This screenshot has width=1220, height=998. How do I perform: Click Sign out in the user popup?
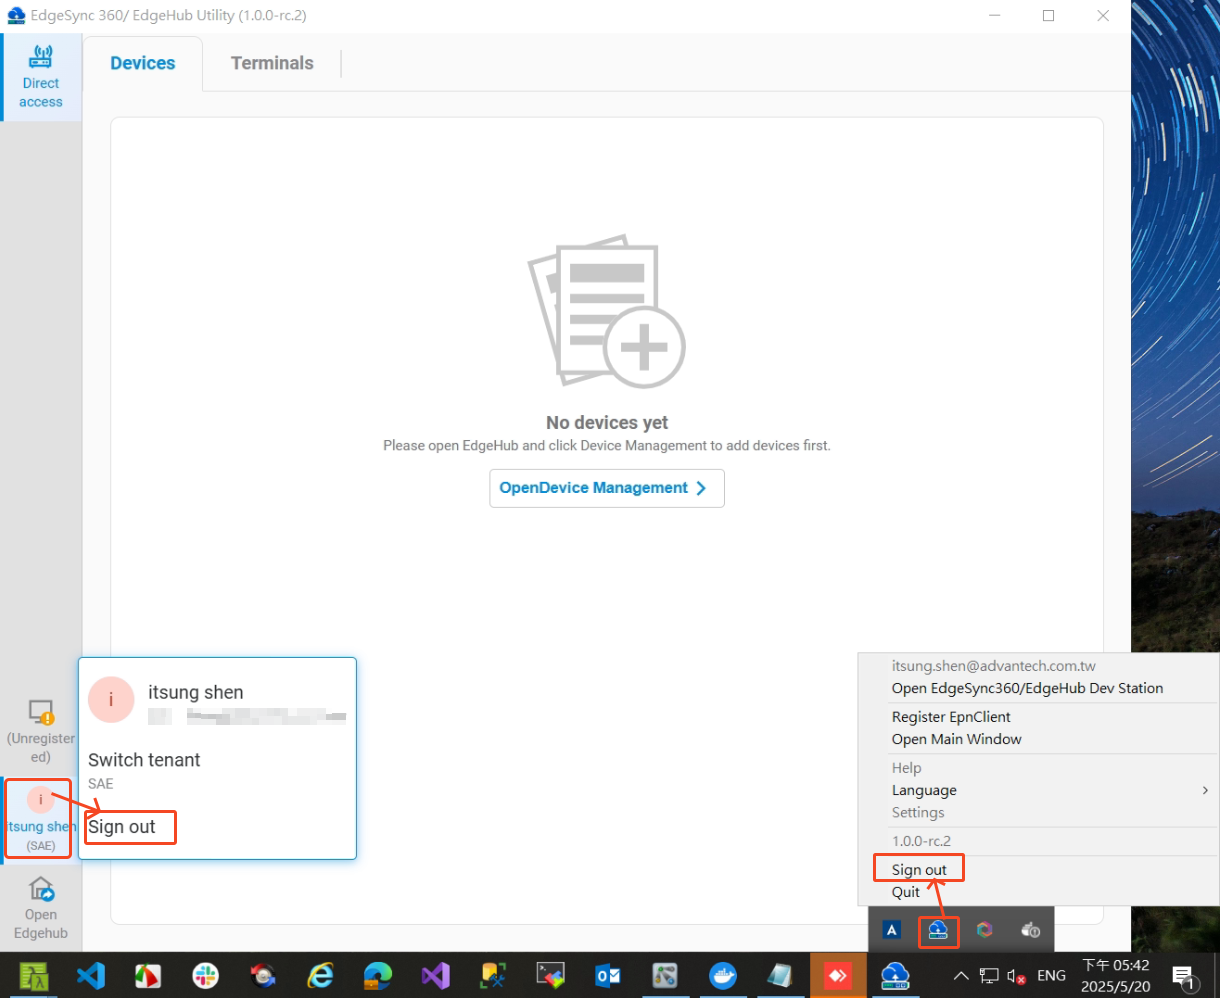pyautogui.click(x=122, y=827)
